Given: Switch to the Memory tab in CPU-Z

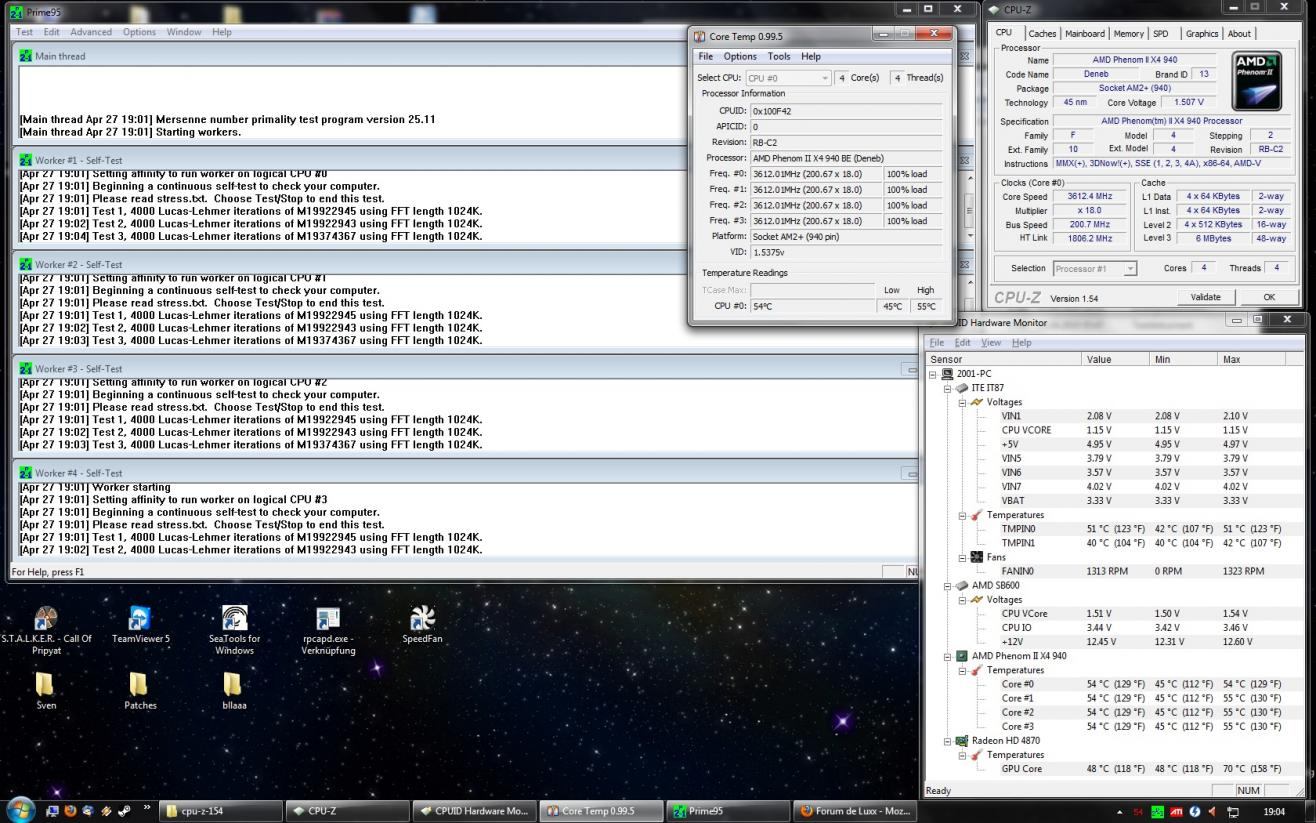Looking at the screenshot, I should point(1128,34).
